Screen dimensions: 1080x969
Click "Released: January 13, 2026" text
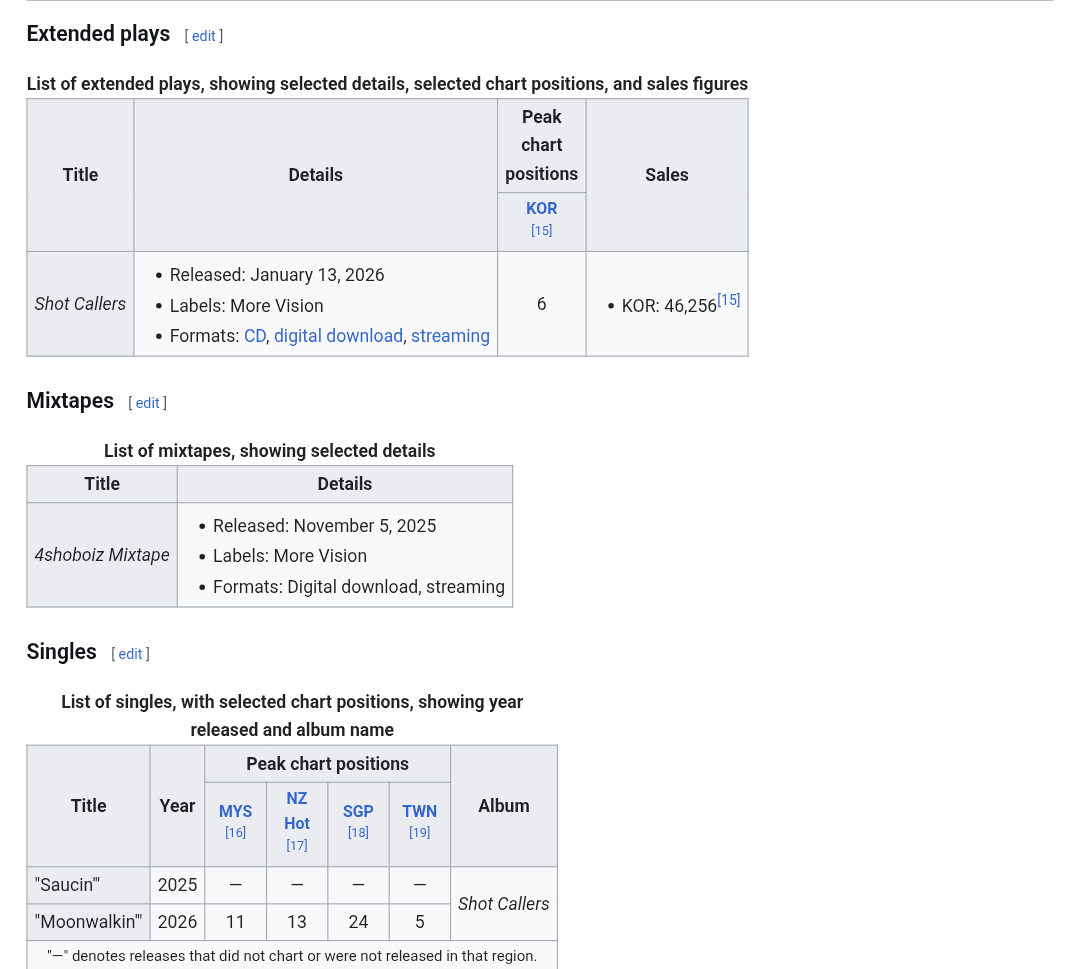pyautogui.click(x=277, y=275)
